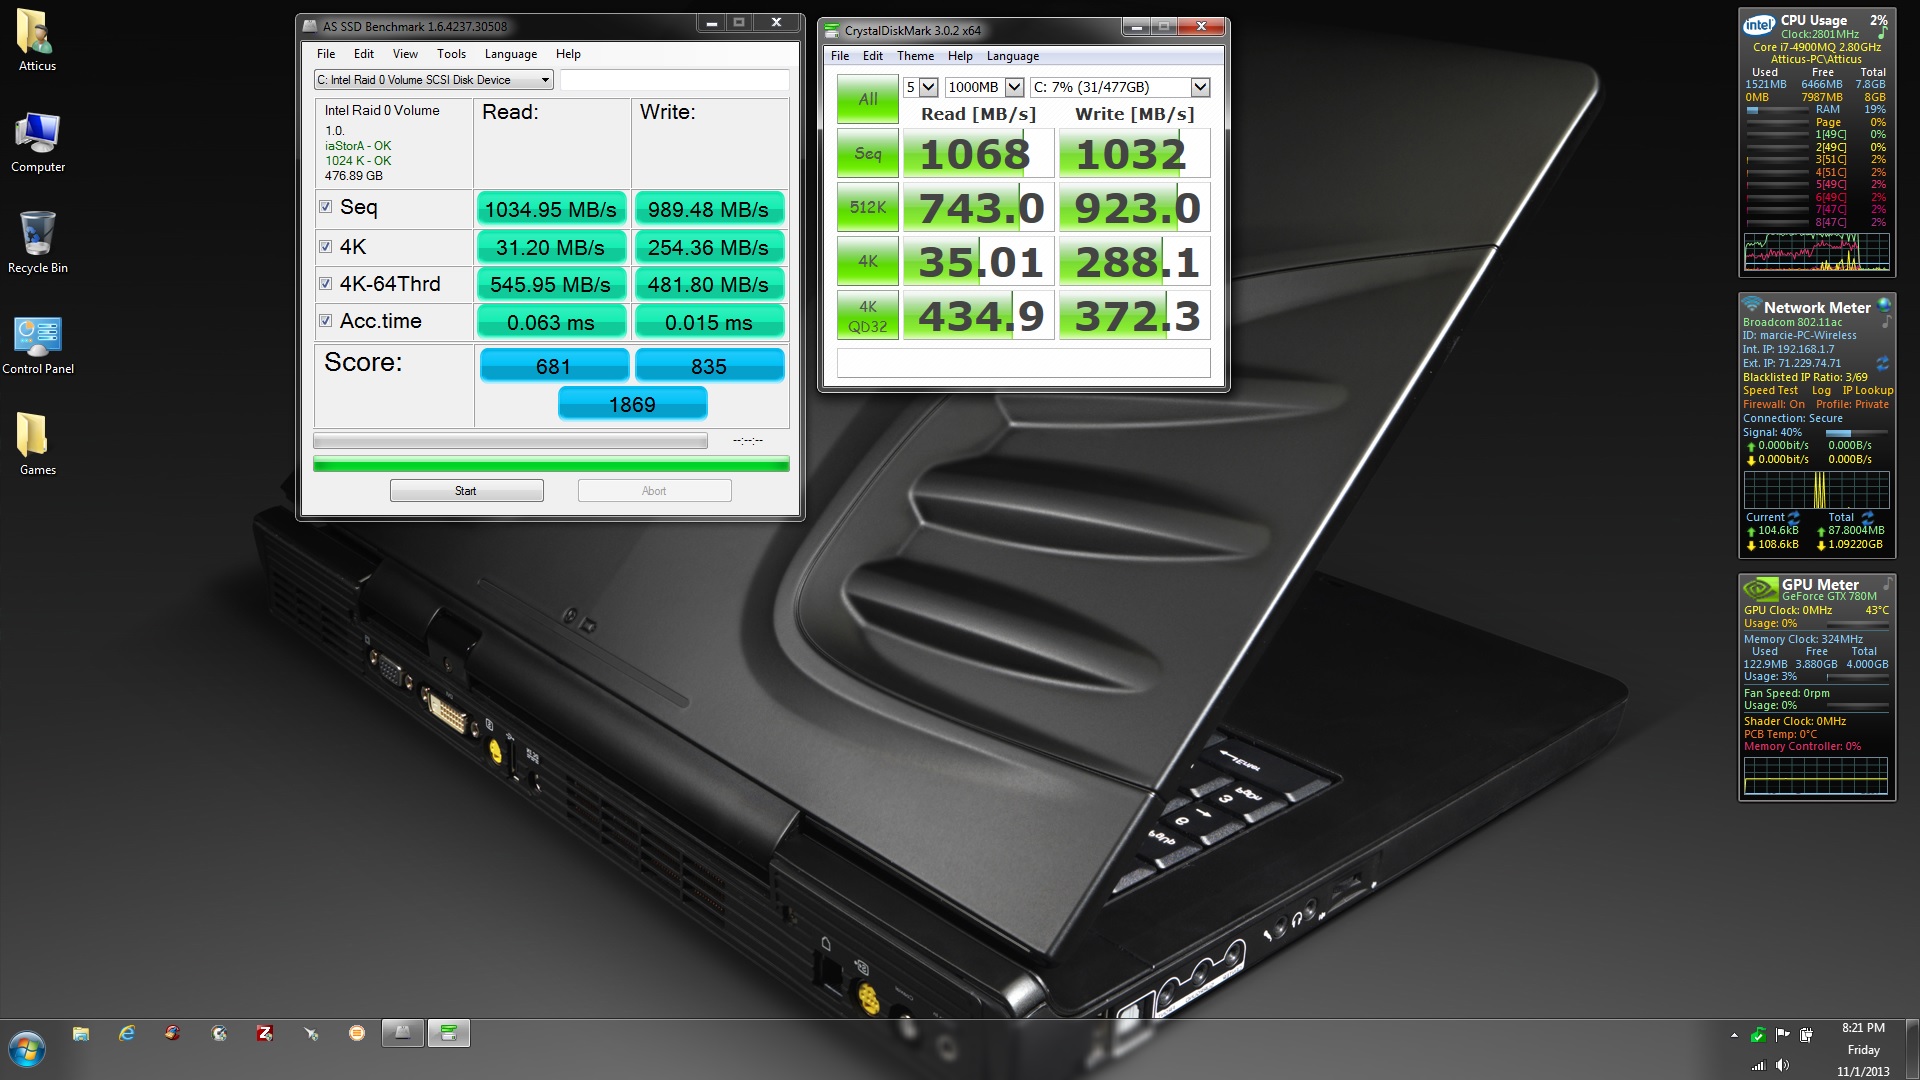Open Action Center flag in tray

click(1782, 1035)
